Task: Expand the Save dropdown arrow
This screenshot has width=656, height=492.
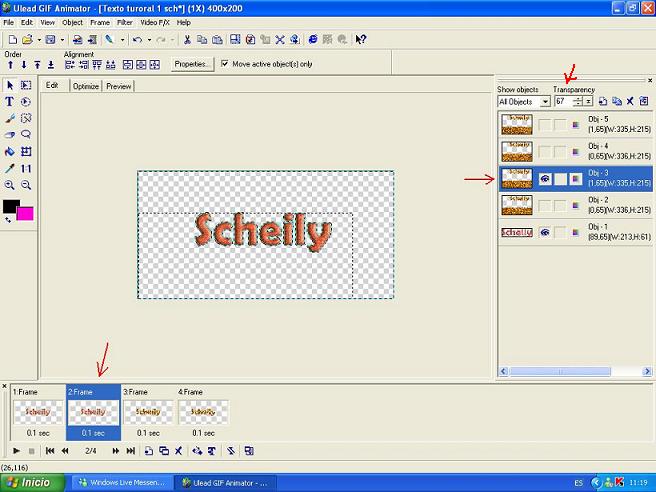Action: tap(62, 40)
